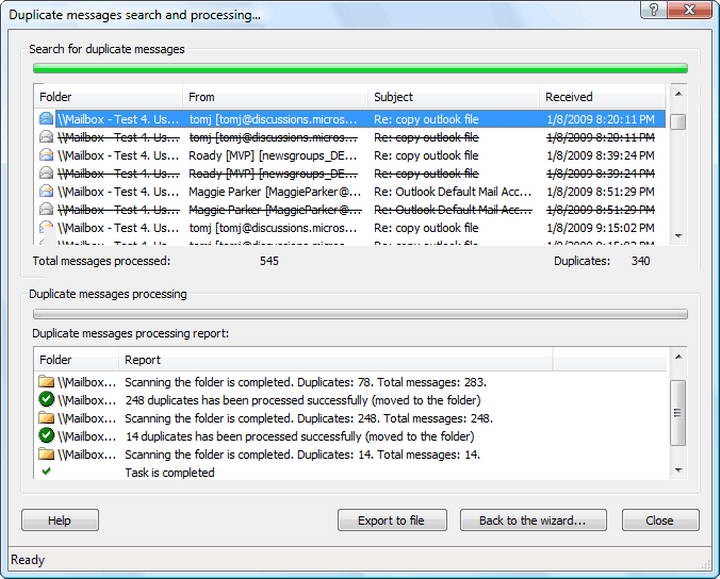The image size is (720, 579).
Task: Click envelope icon of tomj 9:15:02 PM row
Action: click(46, 227)
